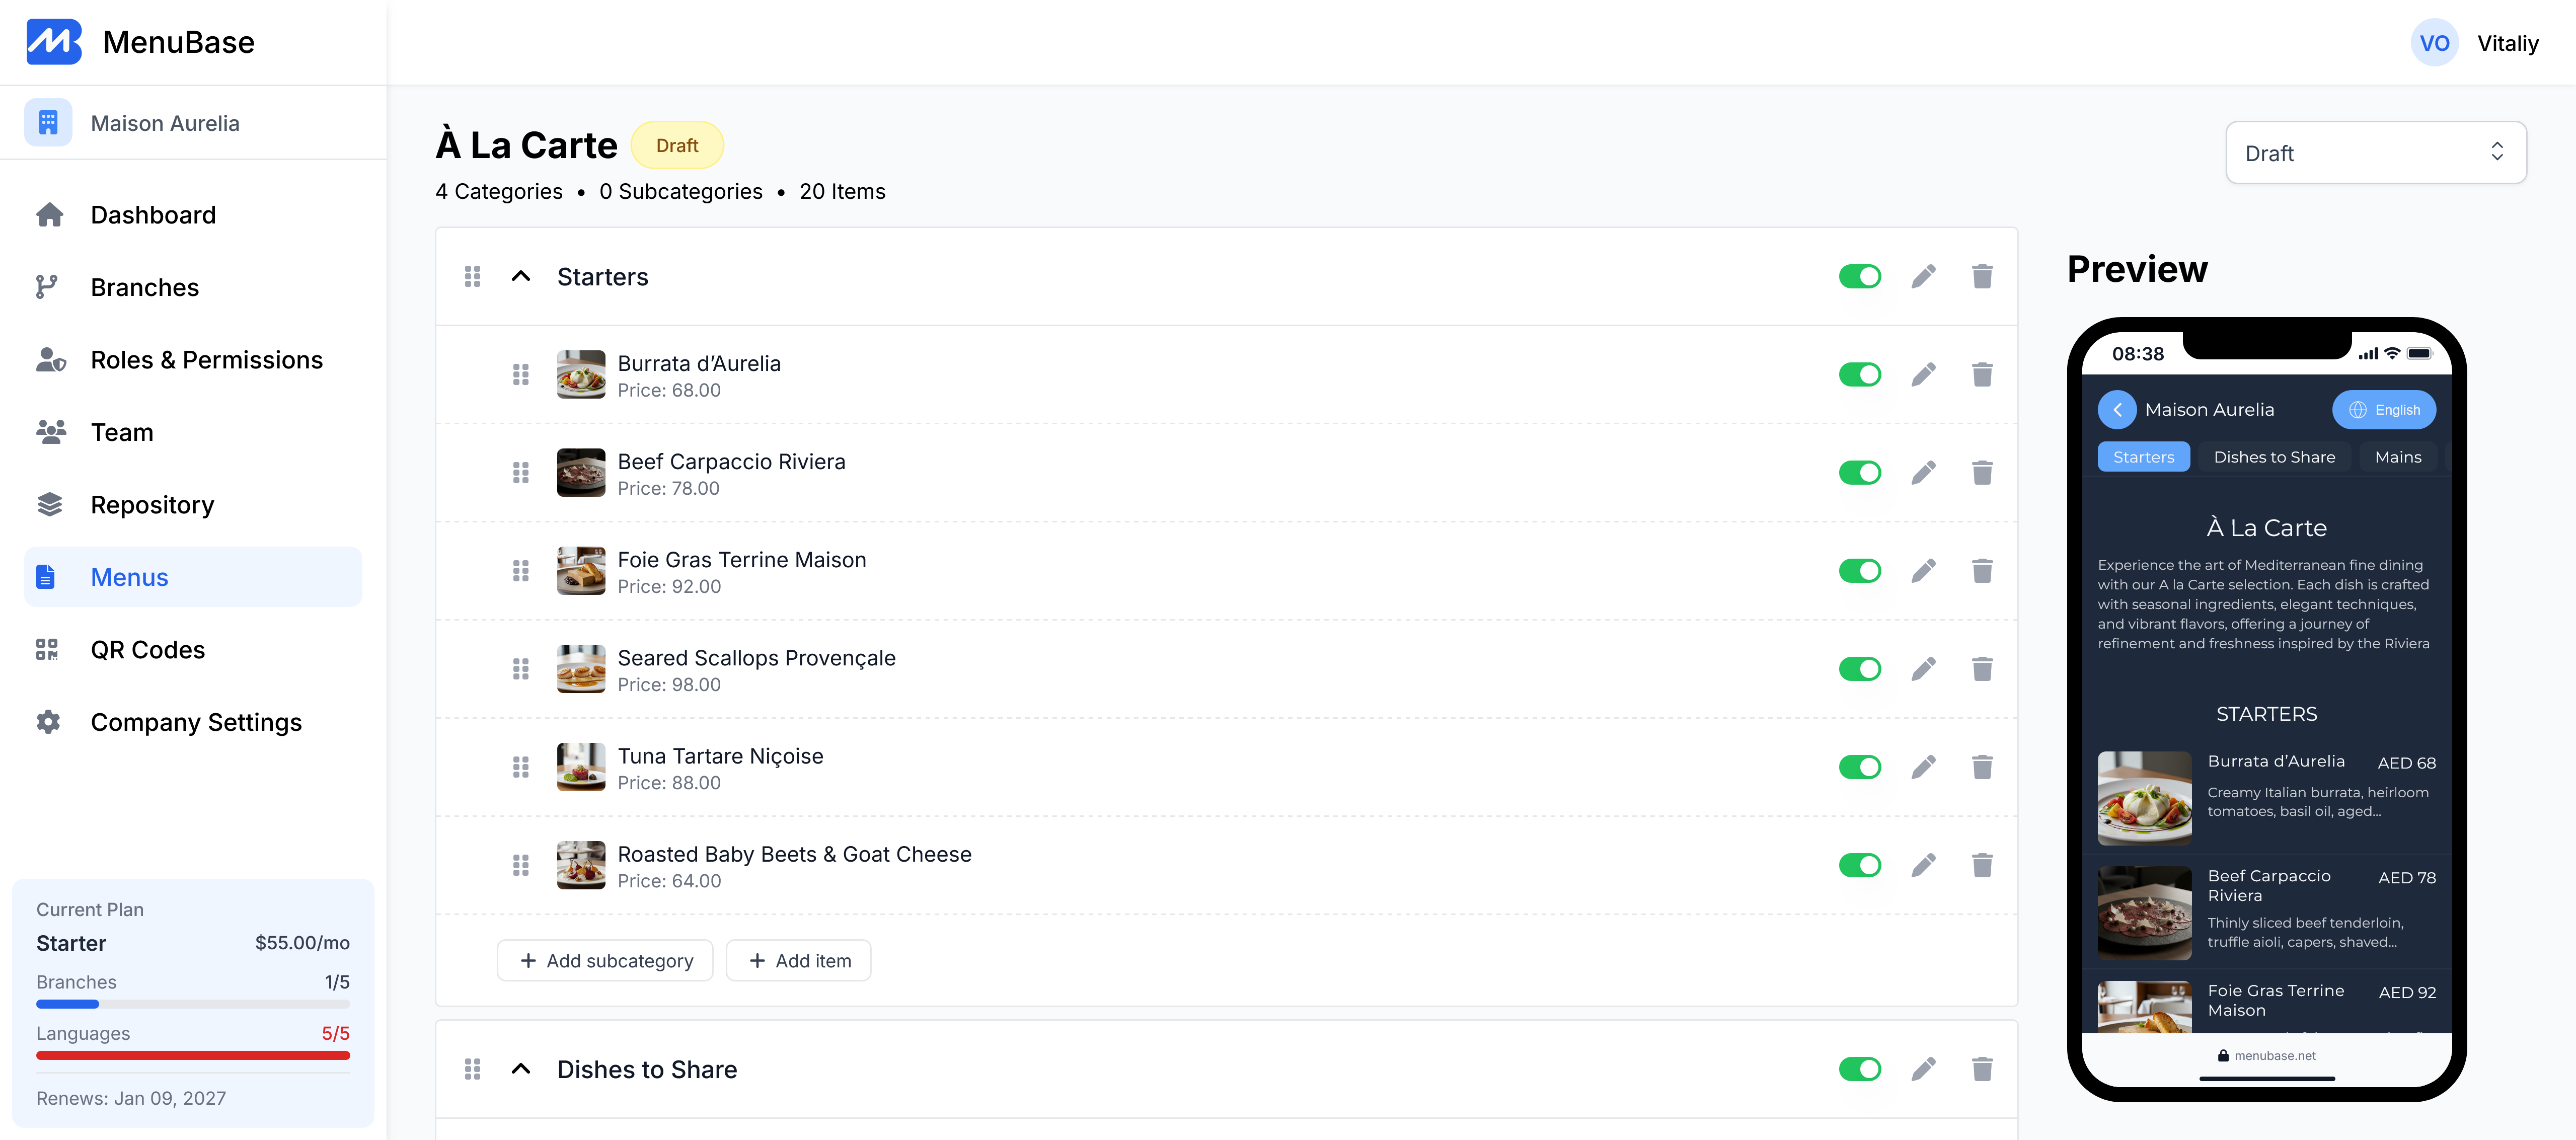Screen dimensions: 2576x1140
Task: Collapse the Dishes to Share section
Action: [x=521, y=1068]
